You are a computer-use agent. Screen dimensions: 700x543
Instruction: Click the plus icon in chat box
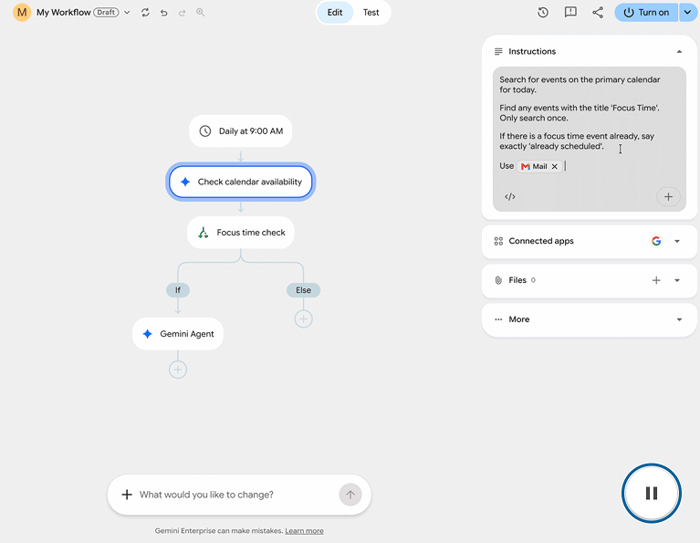point(127,494)
